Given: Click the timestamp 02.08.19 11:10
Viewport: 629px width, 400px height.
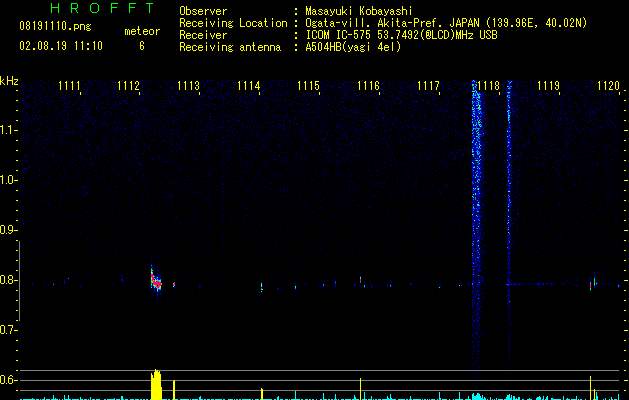Looking at the screenshot, I should 61,46.
